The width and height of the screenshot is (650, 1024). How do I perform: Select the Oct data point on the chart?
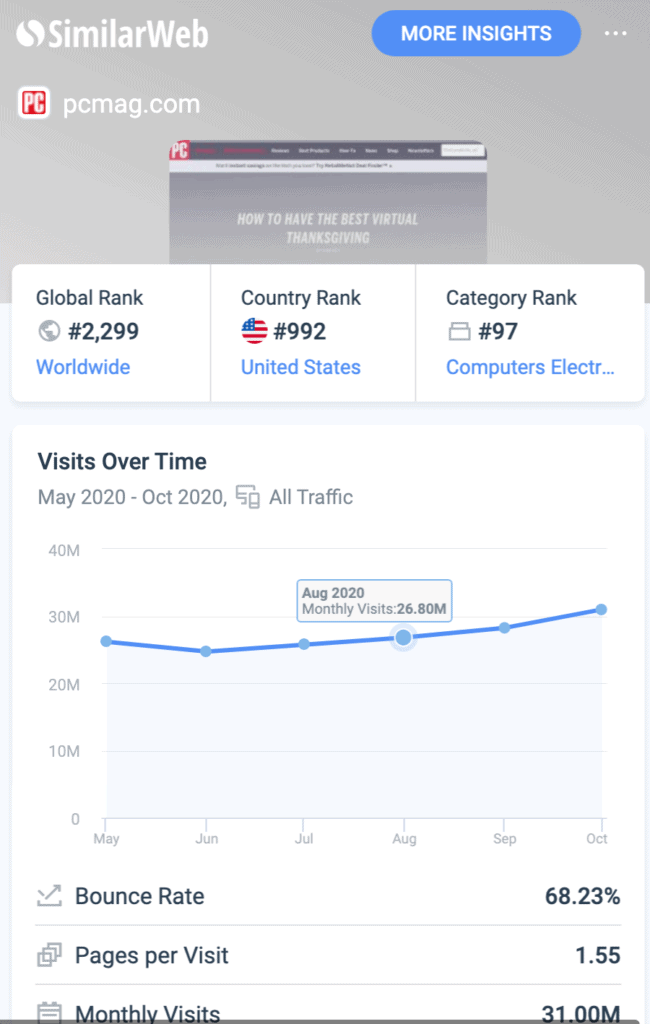[601, 609]
